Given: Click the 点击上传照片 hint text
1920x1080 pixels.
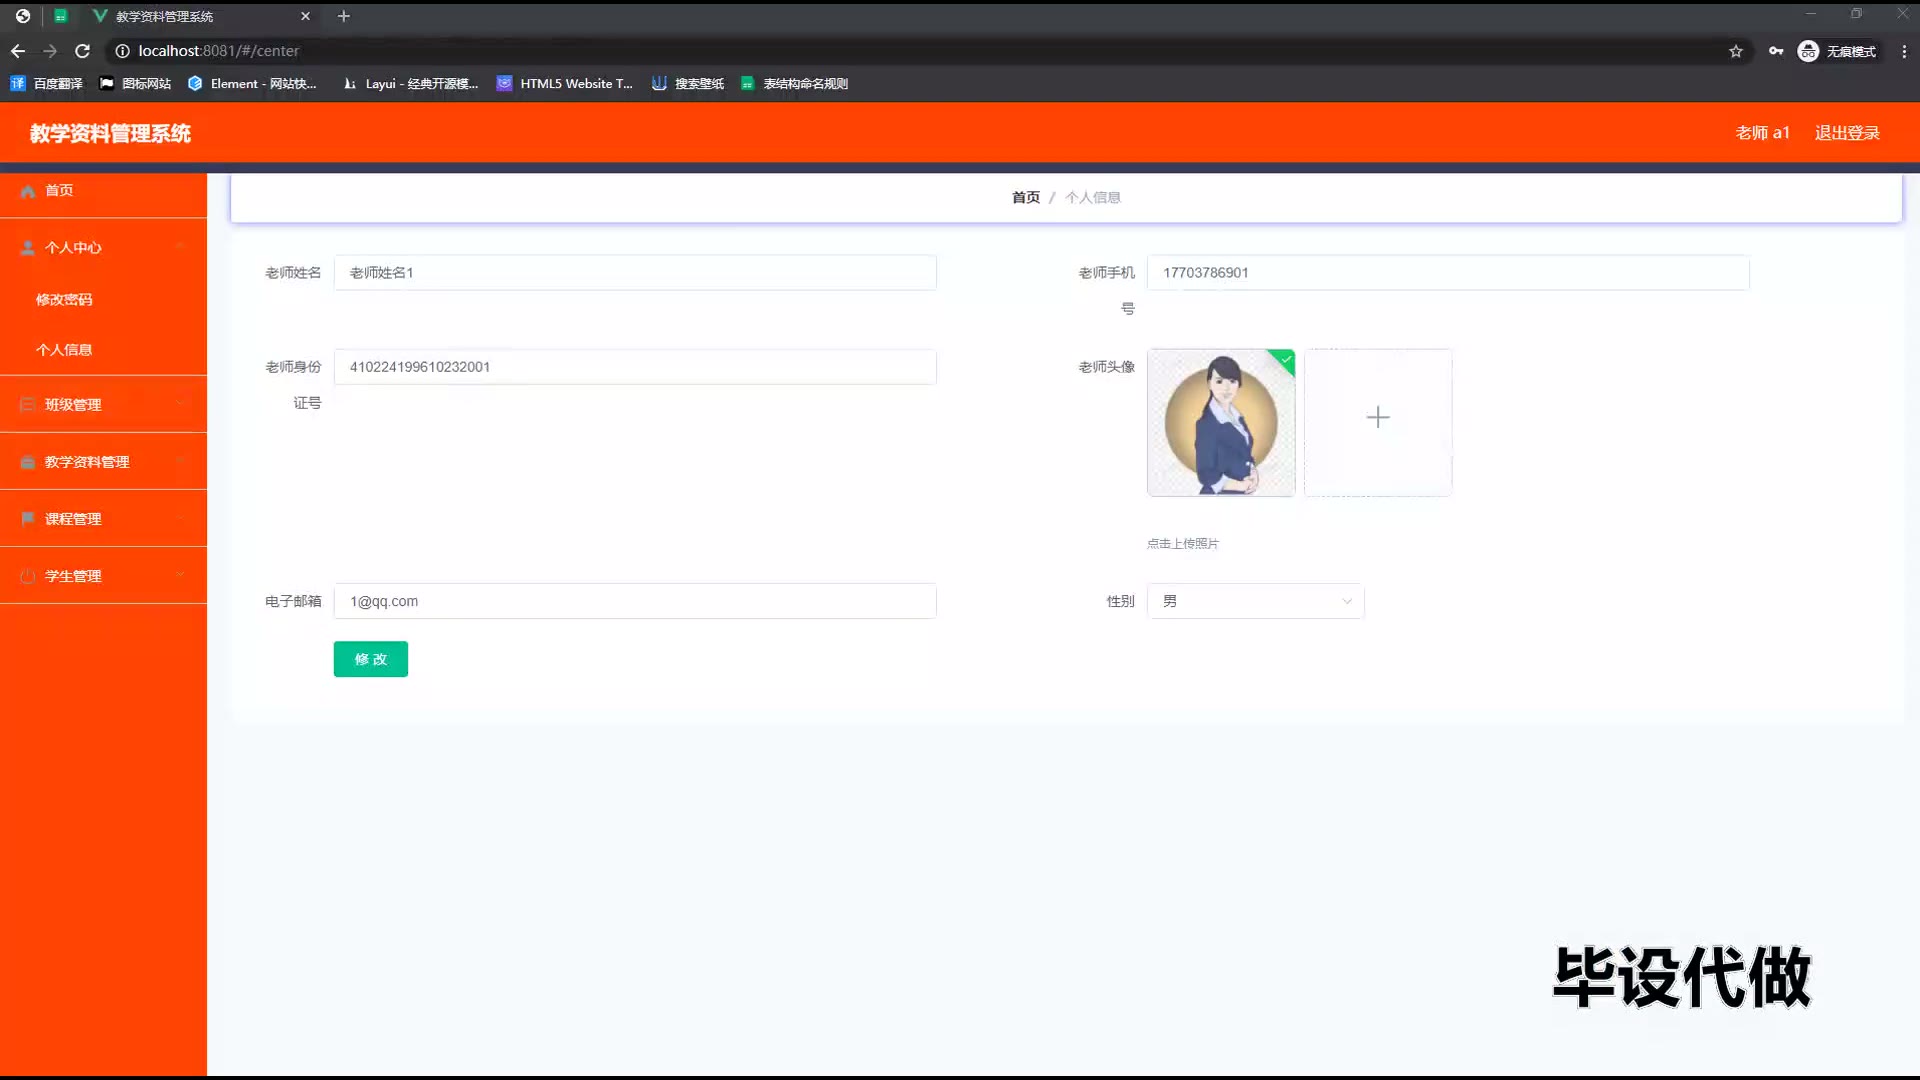Looking at the screenshot, I should [1183, 543].
